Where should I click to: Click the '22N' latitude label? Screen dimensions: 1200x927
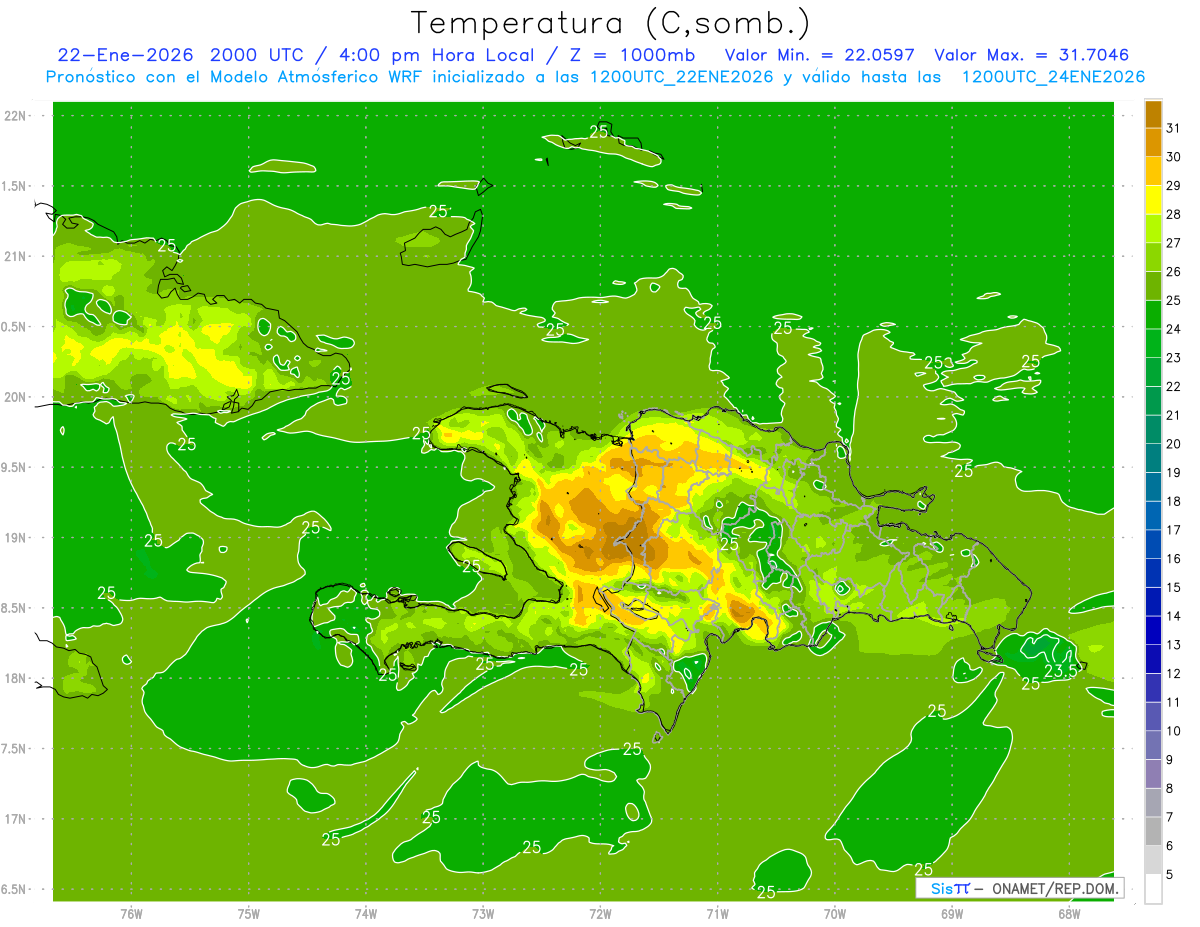(x=14, y=116)
